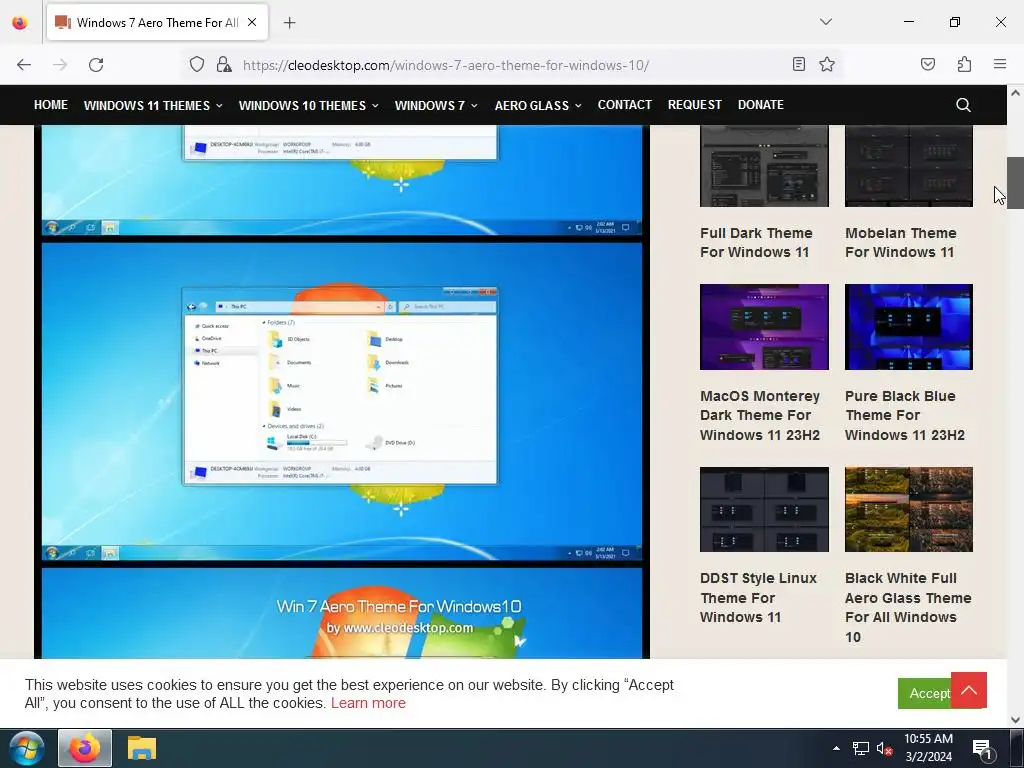Reload the current page
The image size is (1024, 768).
(96, 65)
